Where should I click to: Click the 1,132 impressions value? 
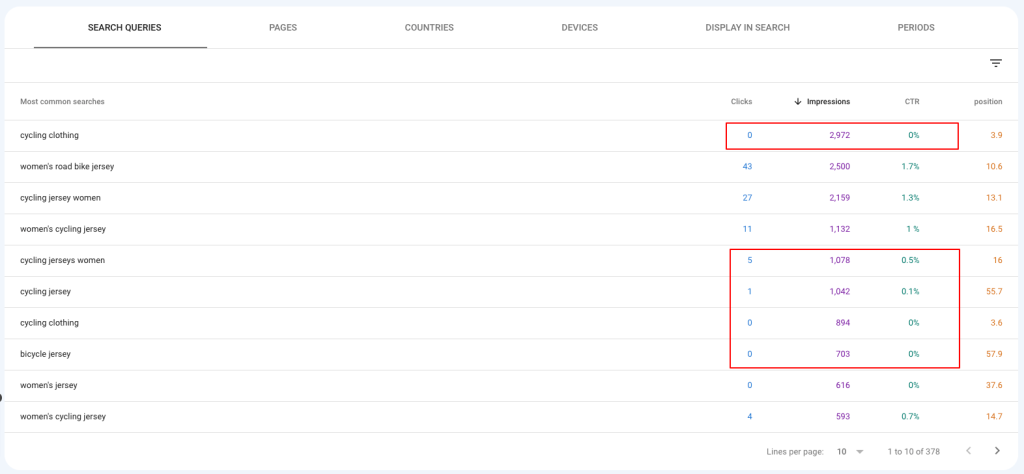tap(840, 229)
